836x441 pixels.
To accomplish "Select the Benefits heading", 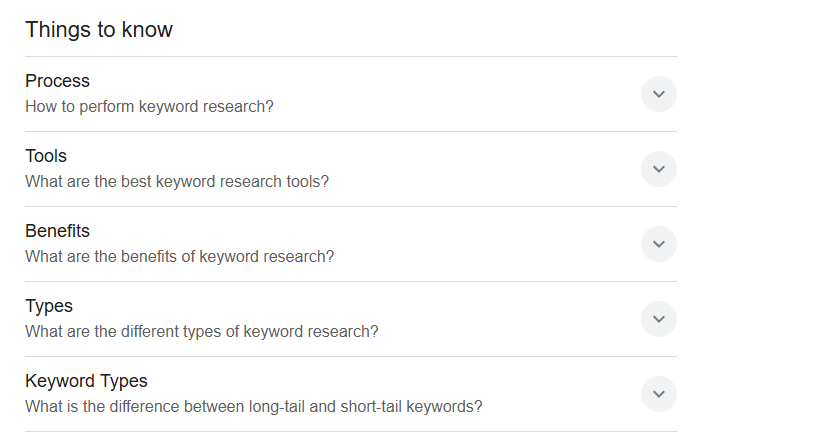I will (57, 231).
